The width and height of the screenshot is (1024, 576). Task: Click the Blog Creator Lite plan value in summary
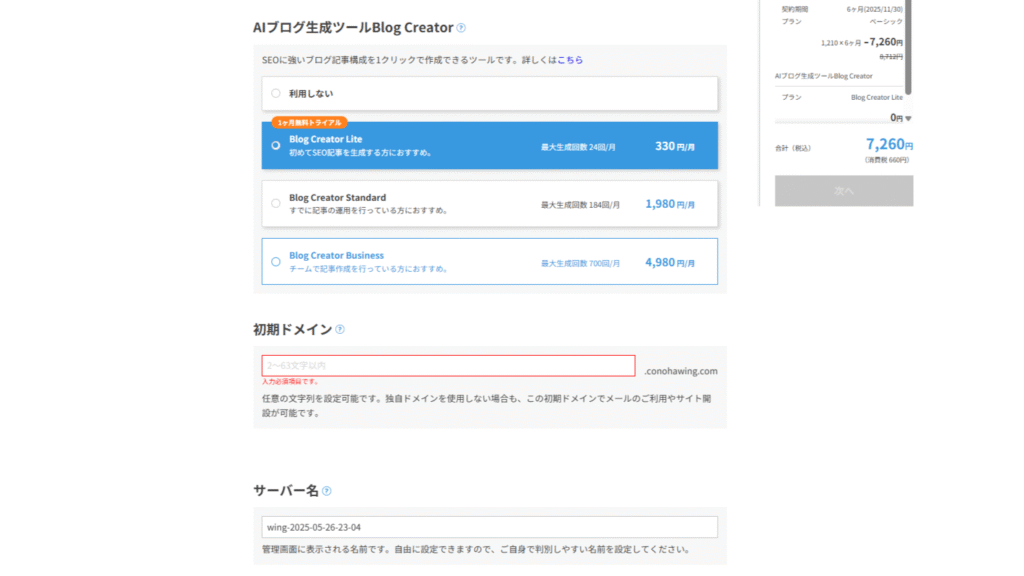click(x=876, y=97)
